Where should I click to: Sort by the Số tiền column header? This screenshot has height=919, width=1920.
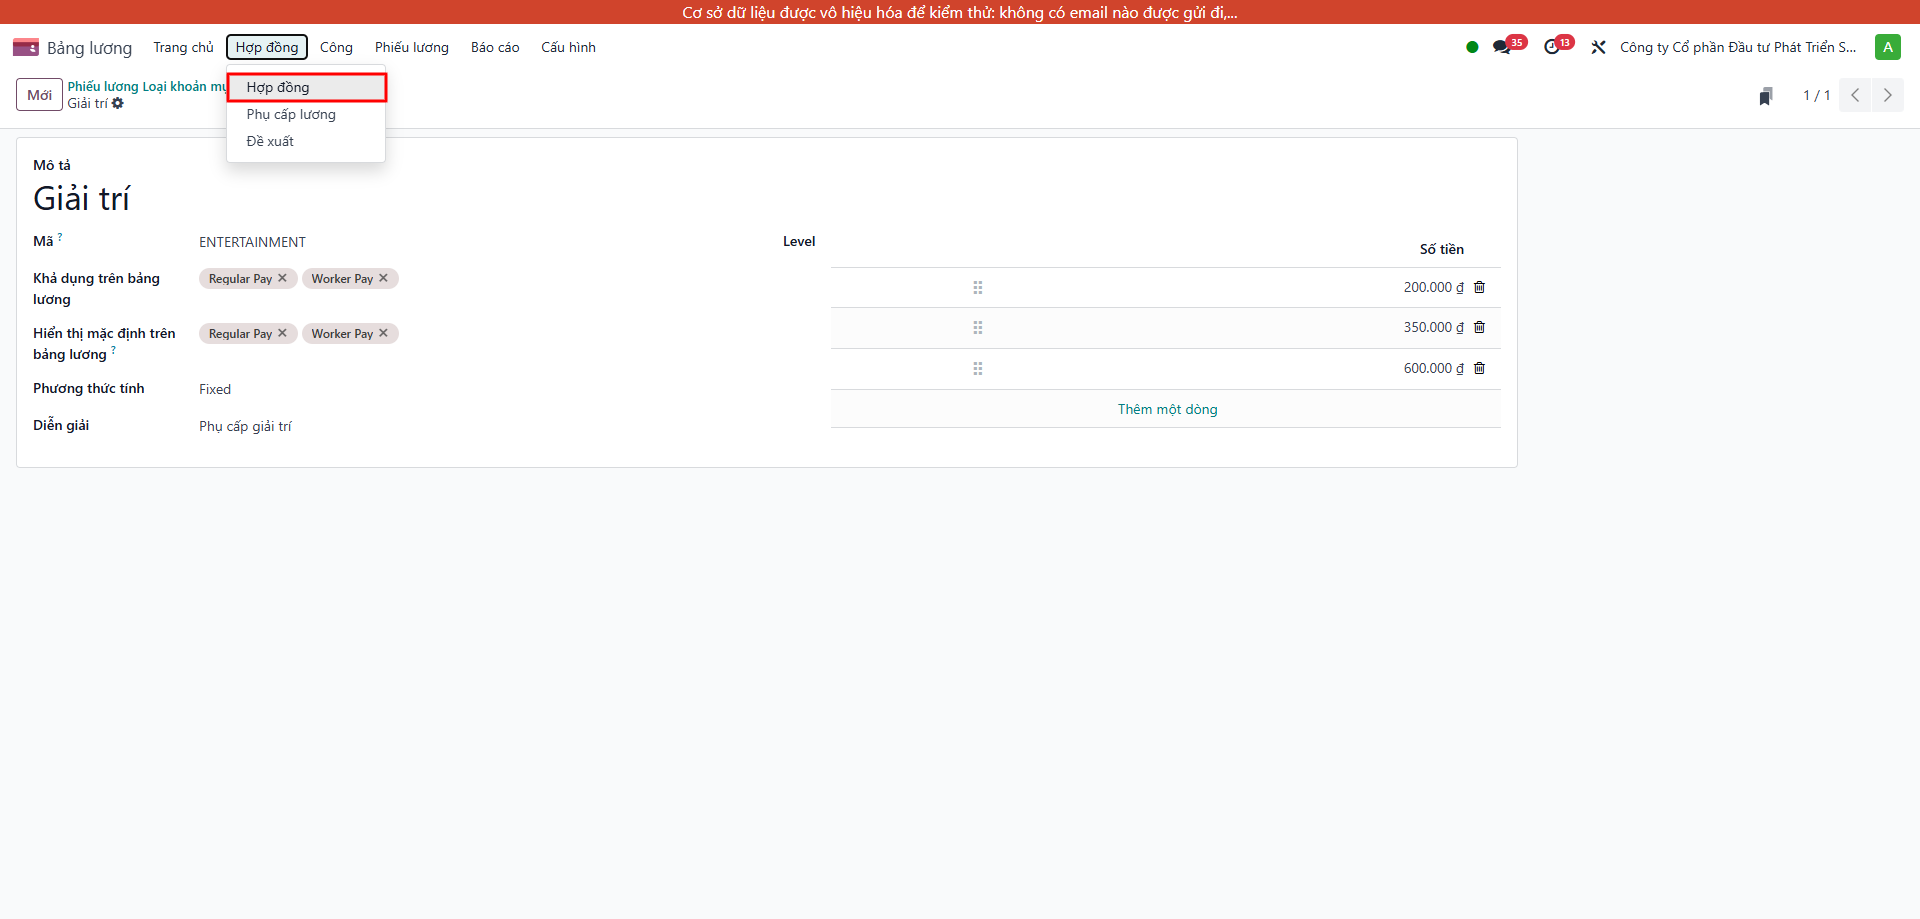(1441, 249)
